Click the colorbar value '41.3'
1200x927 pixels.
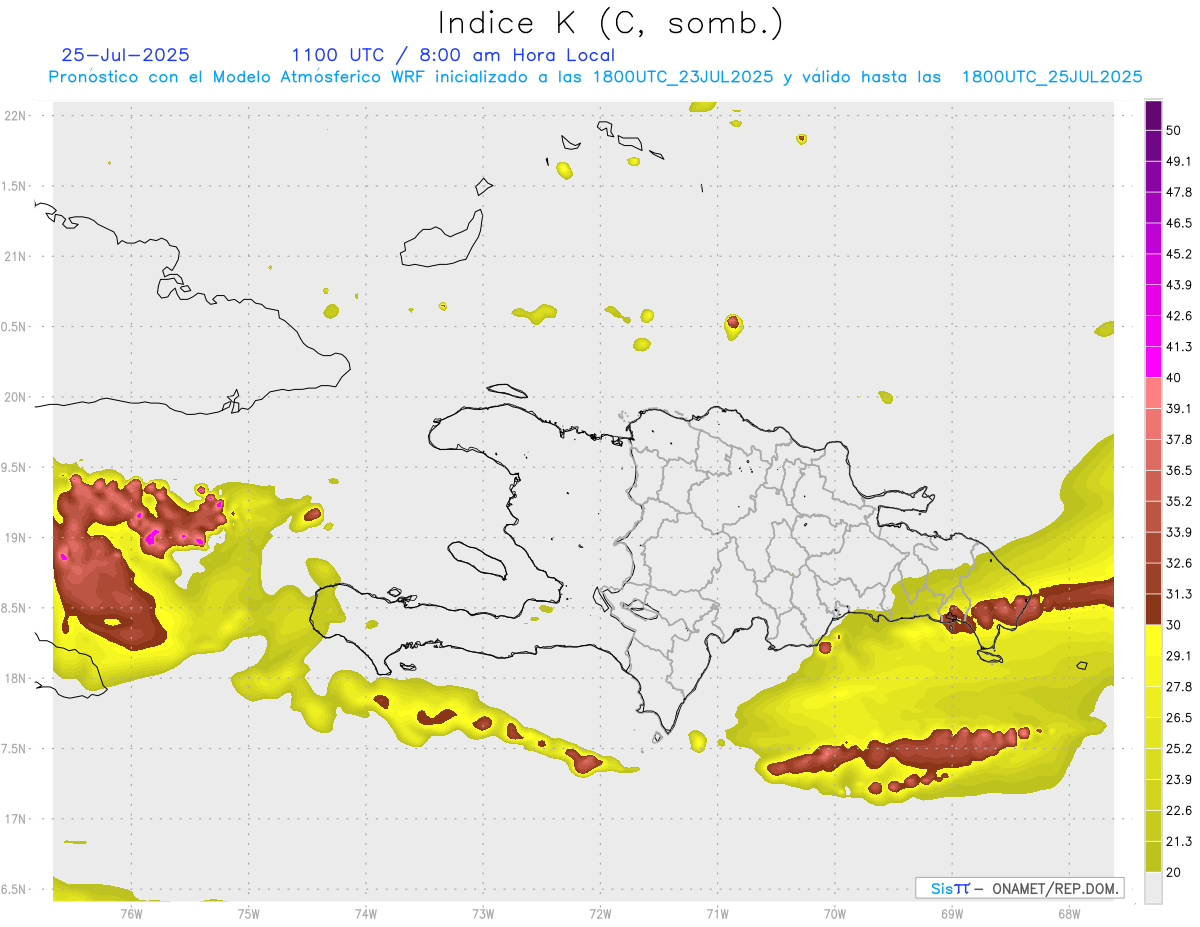click(1179, 347)
